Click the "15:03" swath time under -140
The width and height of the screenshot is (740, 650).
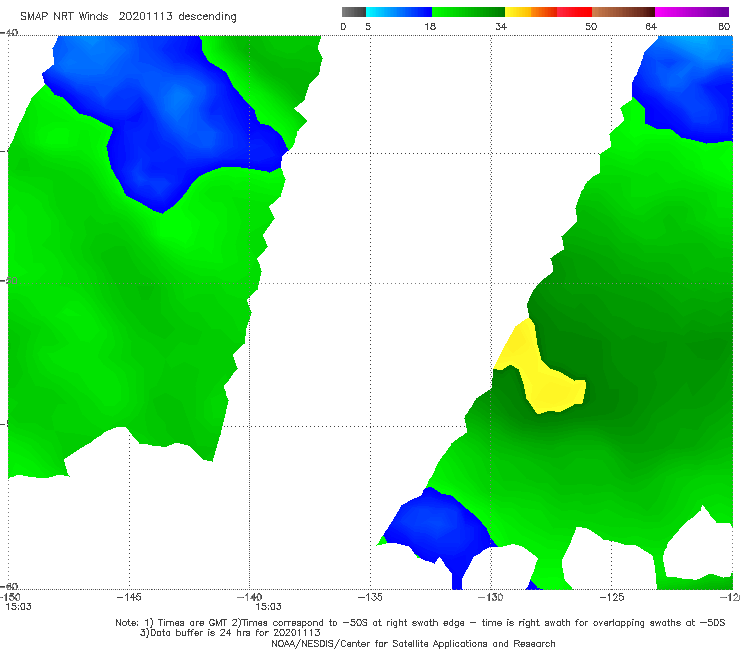(x=268, y=607)
